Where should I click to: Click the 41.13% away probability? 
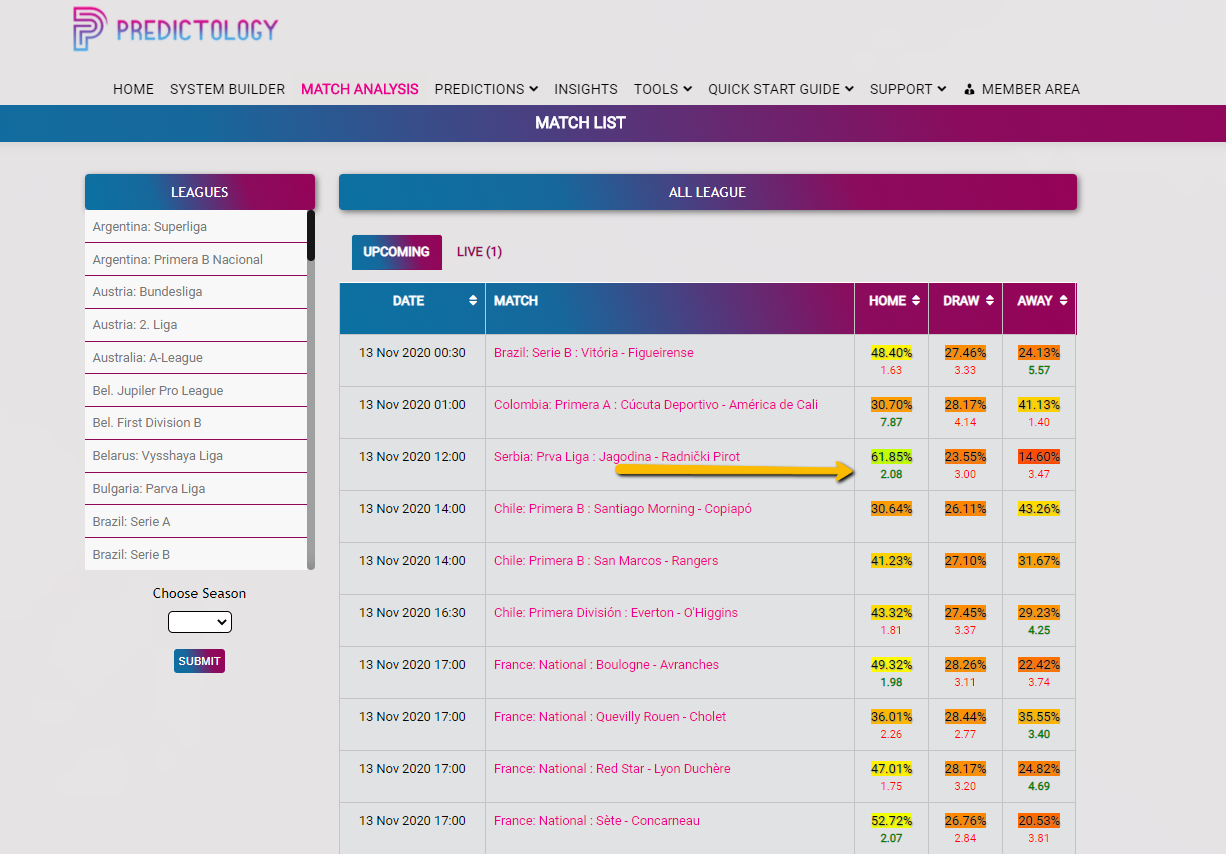pos(1039,405)
